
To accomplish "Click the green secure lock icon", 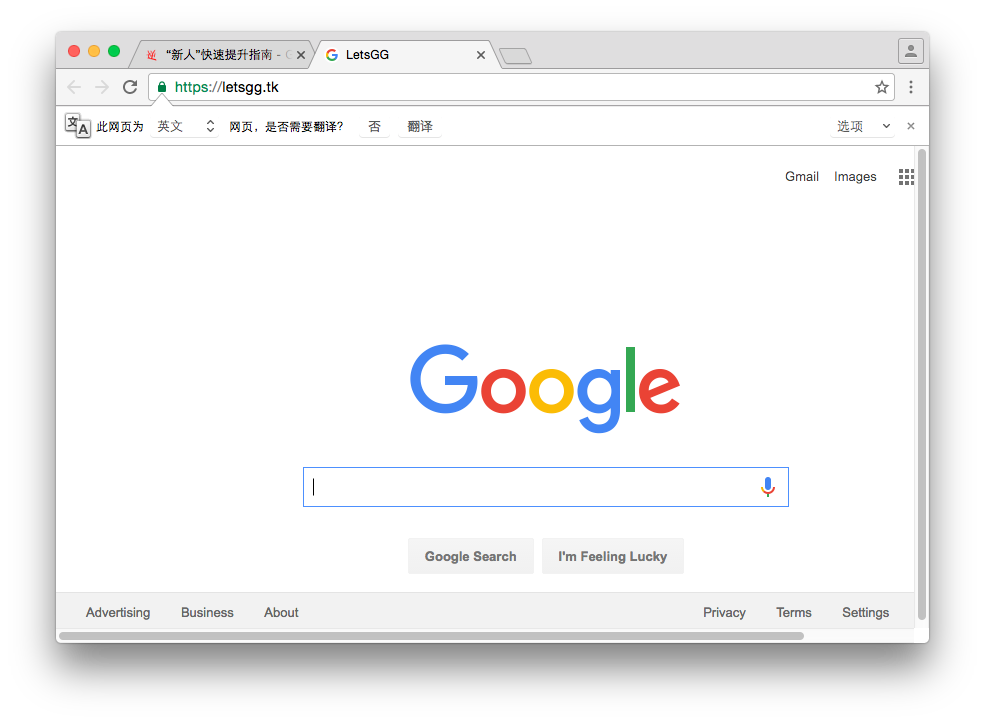I will [x=162, y=87].
